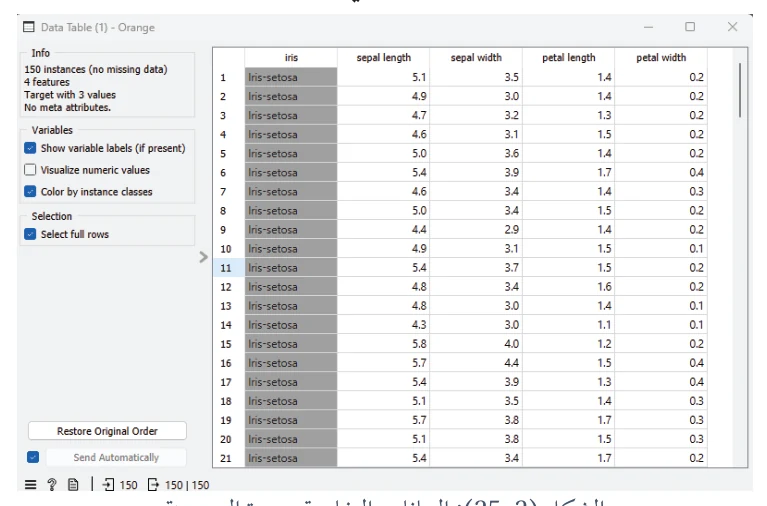
Task: Click Iris-setosa cell in row 3
Action: pyautogui.click(x=291, y=115)
